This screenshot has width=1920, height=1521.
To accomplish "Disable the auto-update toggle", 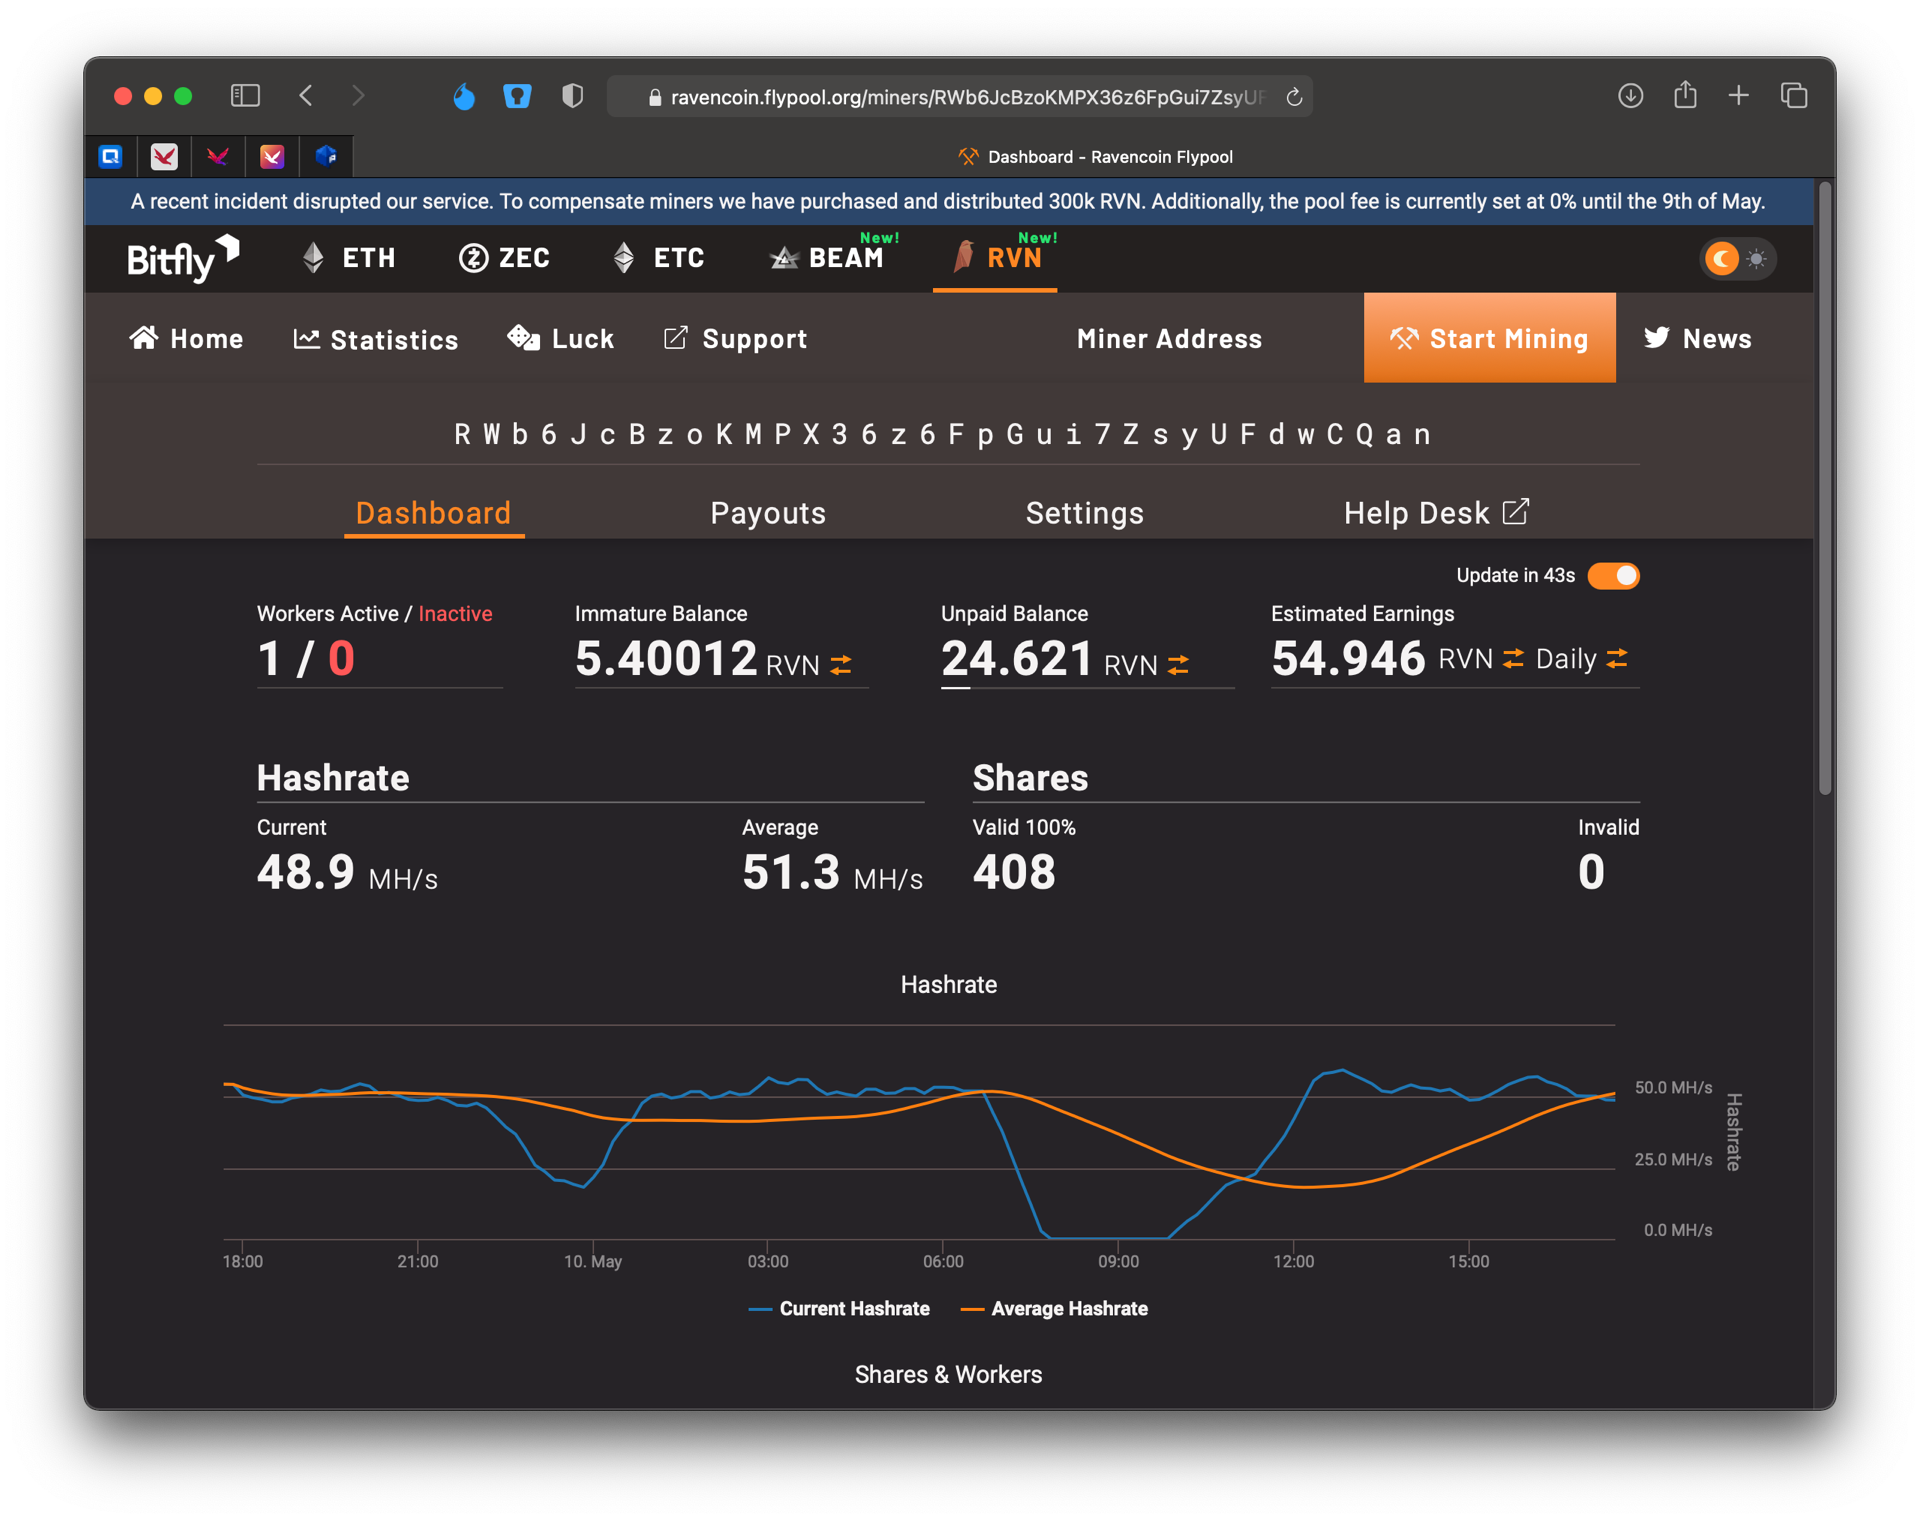I will pyautogui.click(x=1613, y=576).
